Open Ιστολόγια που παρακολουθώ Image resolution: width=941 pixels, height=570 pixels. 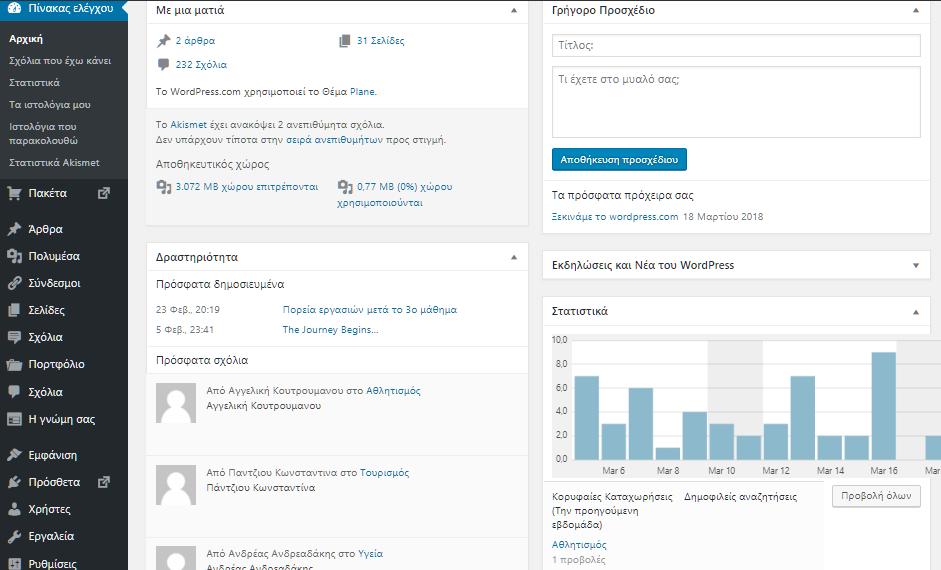coord(43,134)
